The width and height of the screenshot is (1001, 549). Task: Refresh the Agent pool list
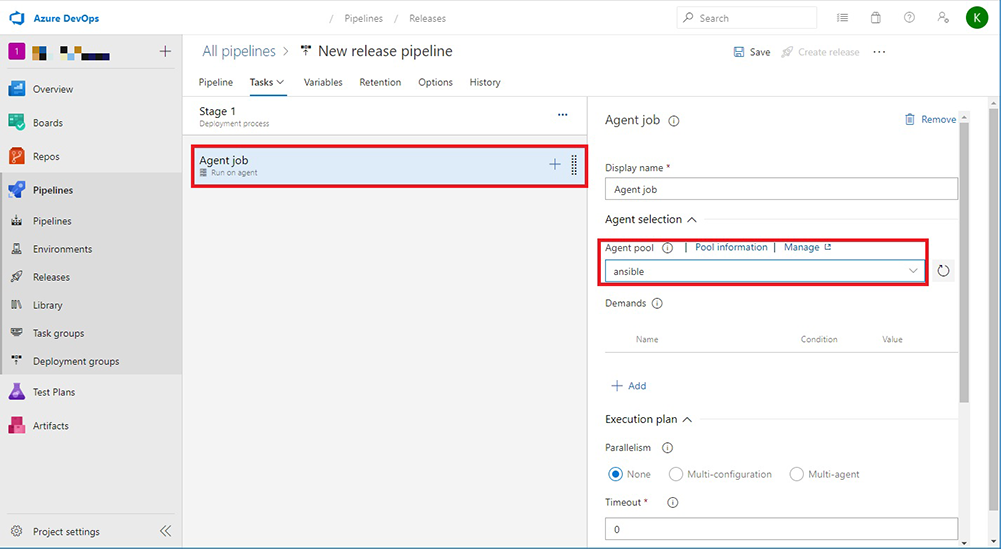pyautogui.click(x=943, y=271)
